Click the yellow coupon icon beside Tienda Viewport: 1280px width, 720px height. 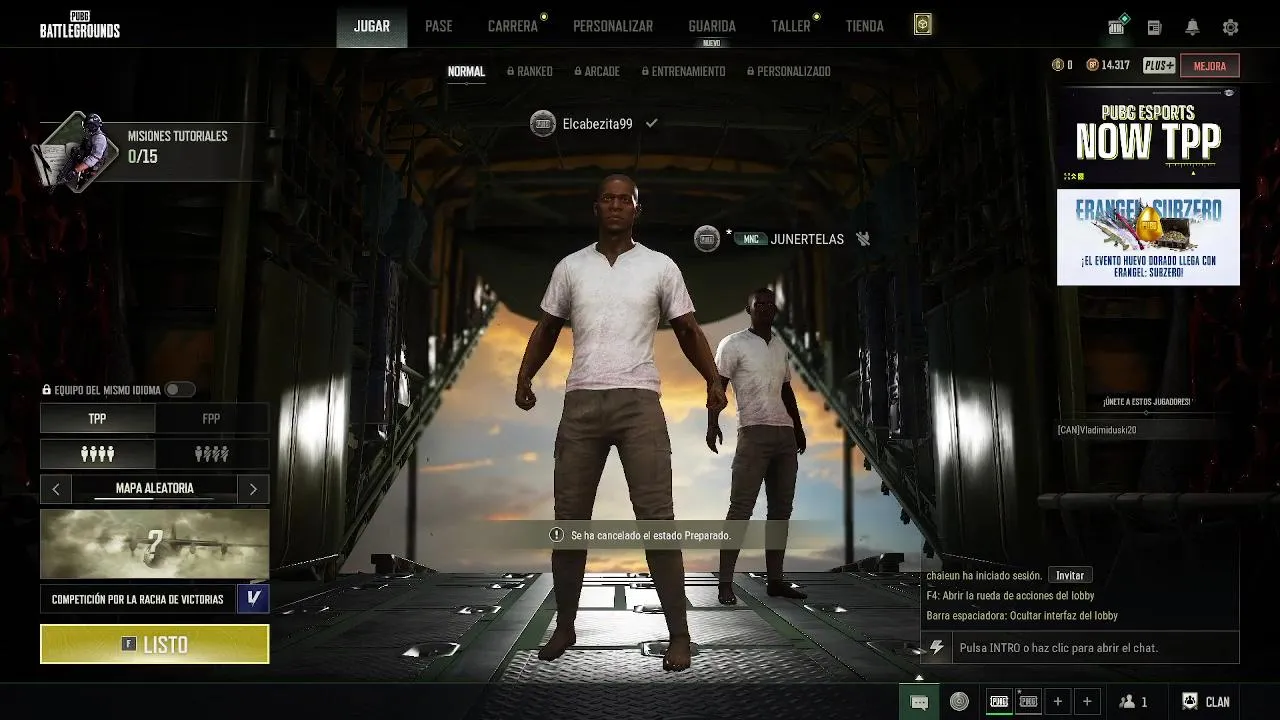pos(923,25)
